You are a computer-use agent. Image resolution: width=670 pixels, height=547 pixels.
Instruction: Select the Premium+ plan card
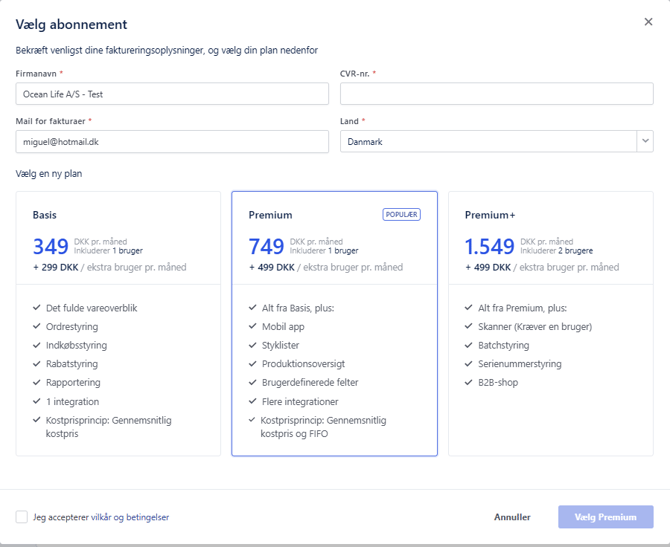(x=550, y=240)
